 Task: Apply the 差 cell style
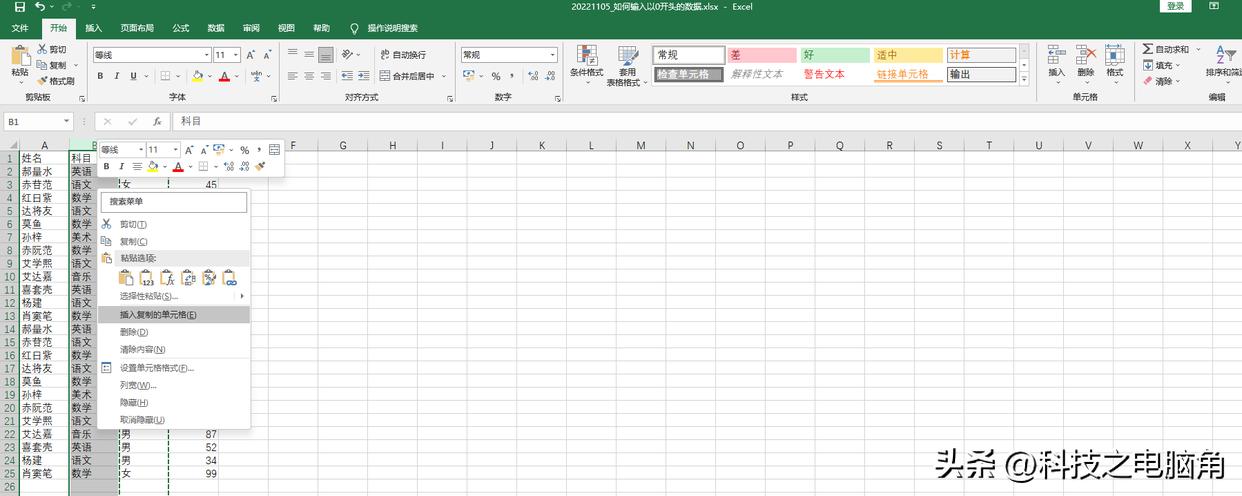pyautogui.click(x=762, y=55)
